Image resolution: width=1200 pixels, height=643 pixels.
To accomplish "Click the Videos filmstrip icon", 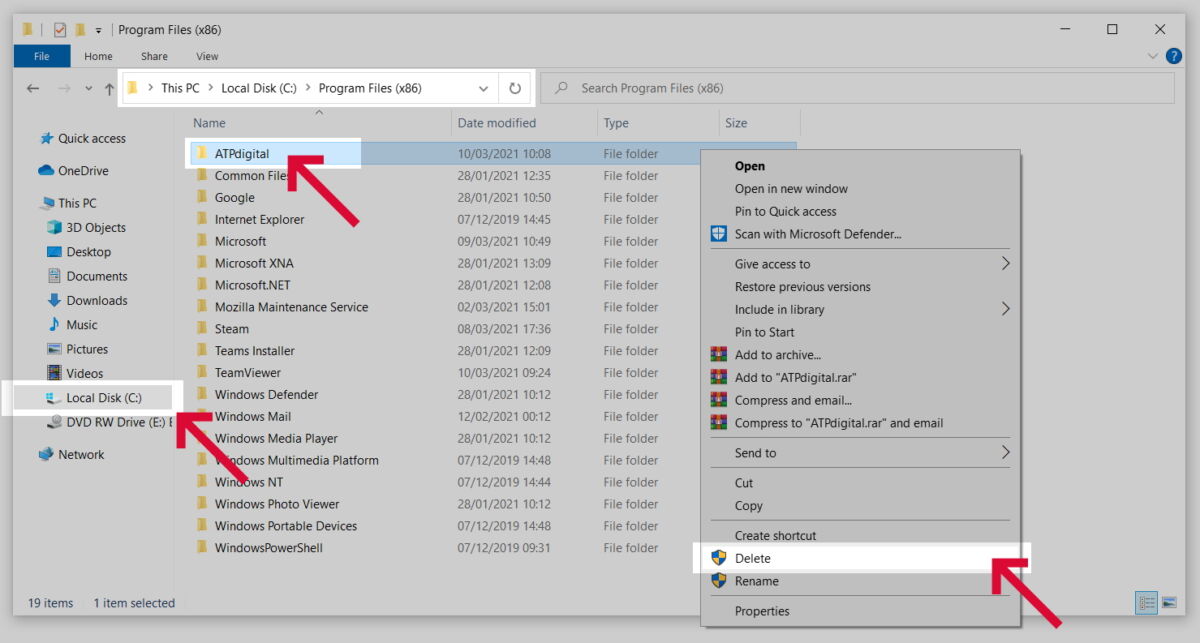I will pos(54,373).
